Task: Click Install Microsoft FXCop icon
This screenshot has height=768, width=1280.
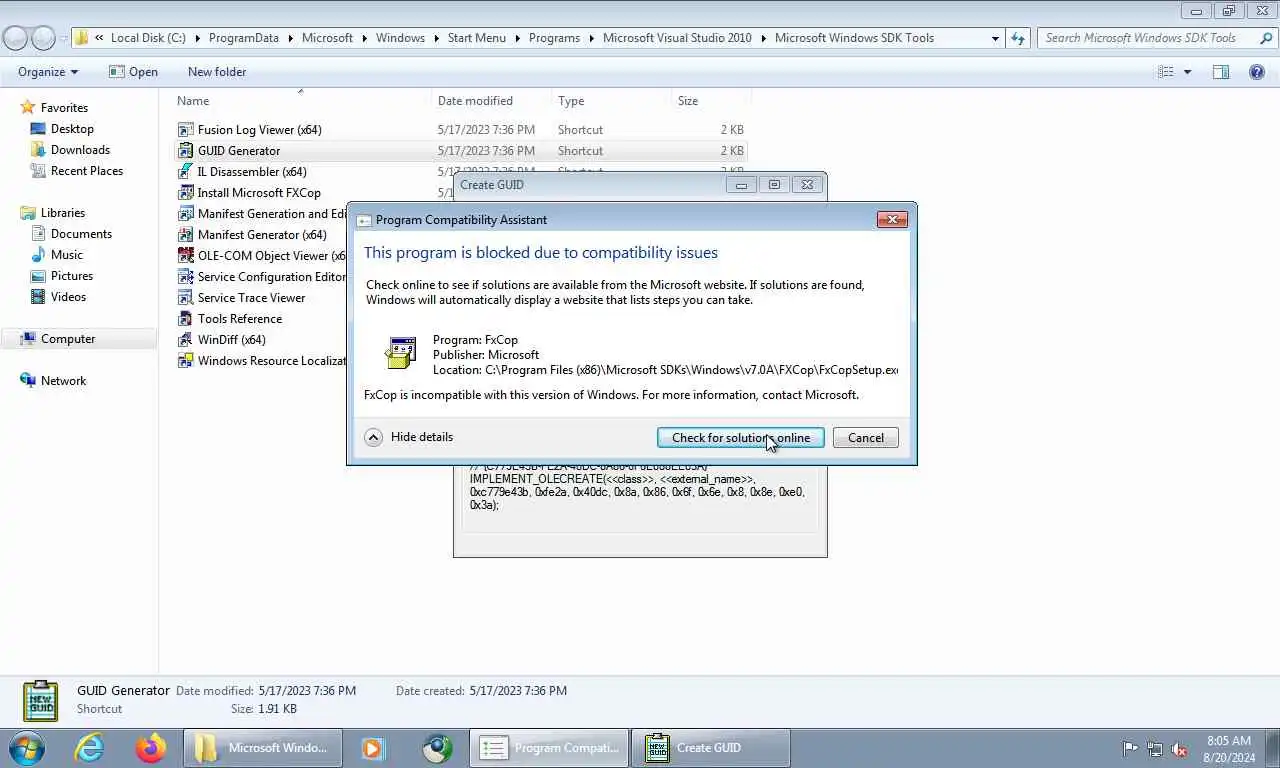Action: [185, 193]
